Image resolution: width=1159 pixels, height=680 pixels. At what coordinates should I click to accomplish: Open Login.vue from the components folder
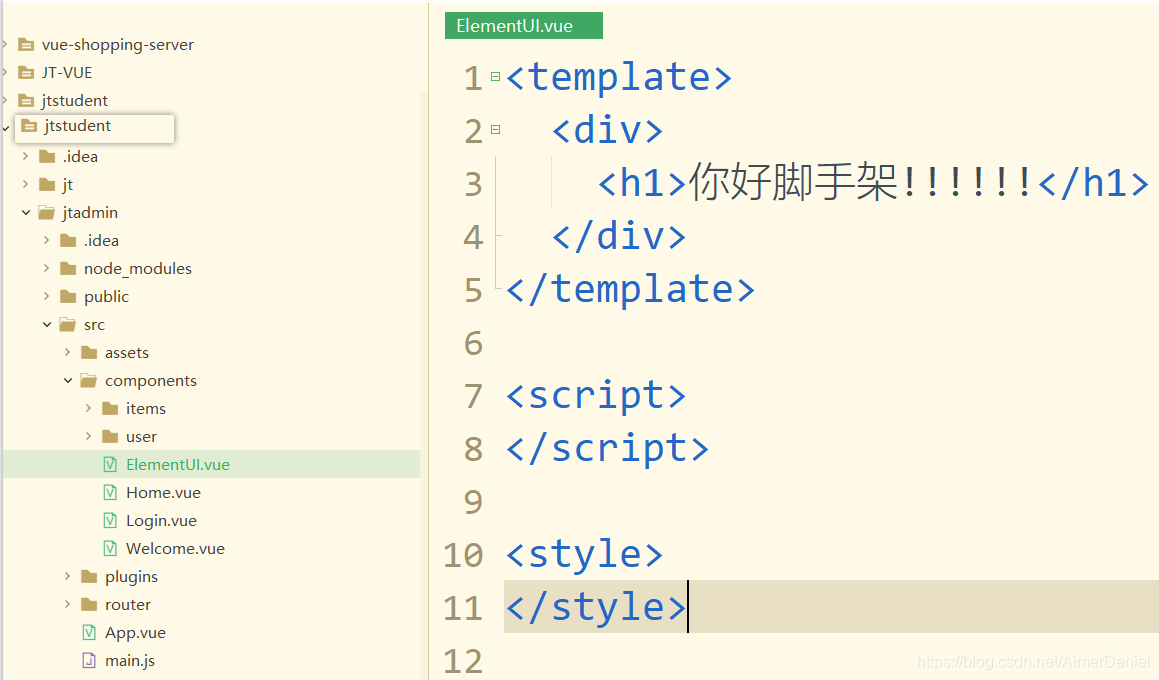pyautogui.click(x=161, y=521)
